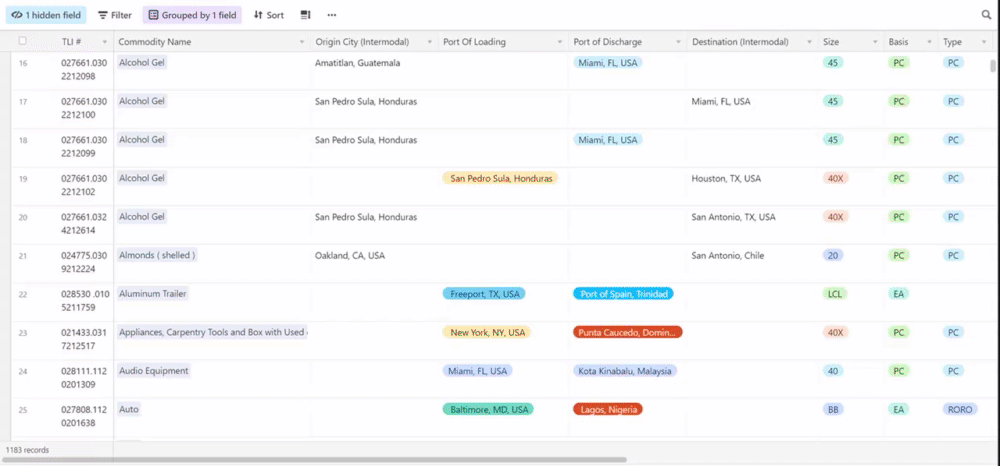The width and height of the screenshot is (1000, 466).
Task: Click the Houston, TX, USA cell
Action: pos(726,178)
